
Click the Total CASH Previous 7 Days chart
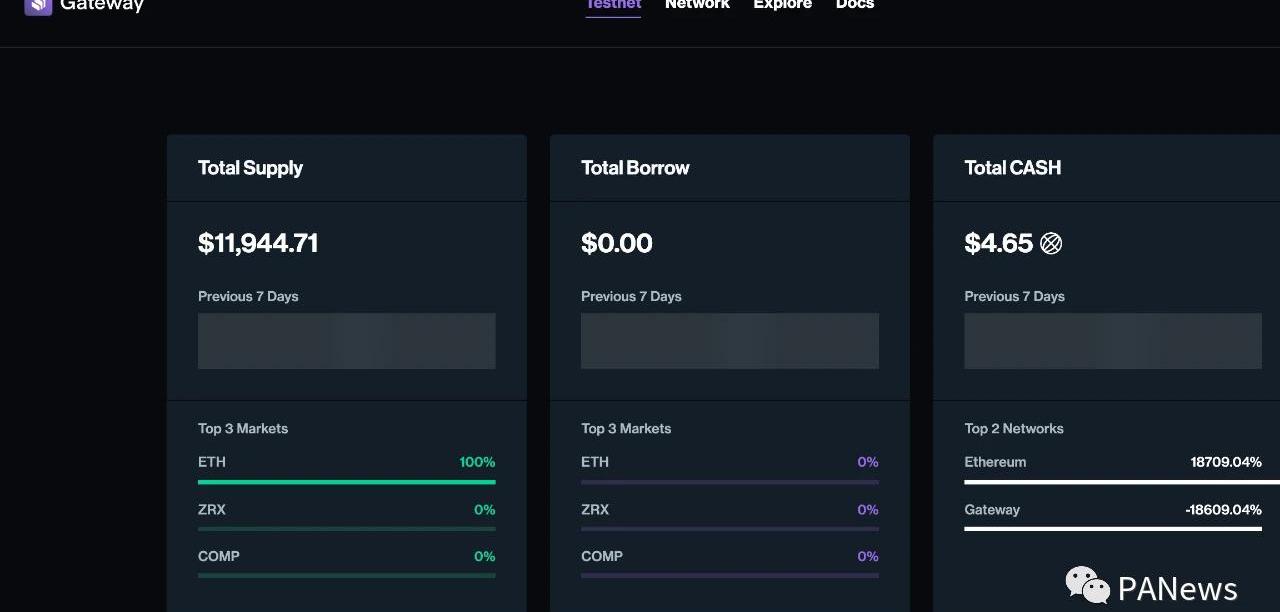[1113, 341]
